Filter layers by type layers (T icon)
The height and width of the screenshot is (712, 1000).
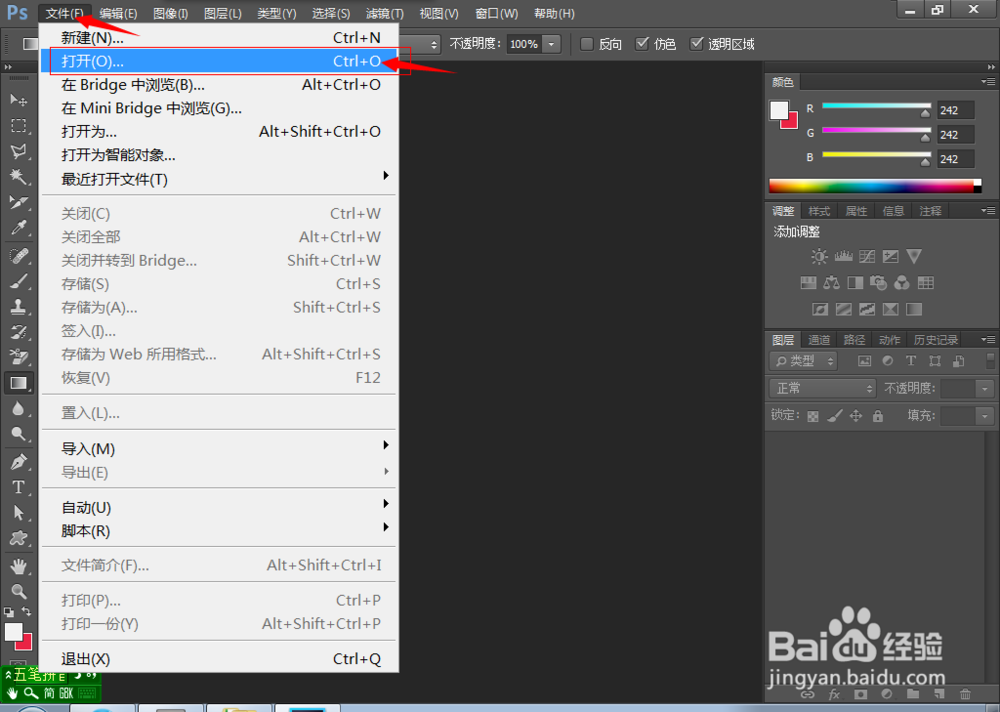pos(911,361)
